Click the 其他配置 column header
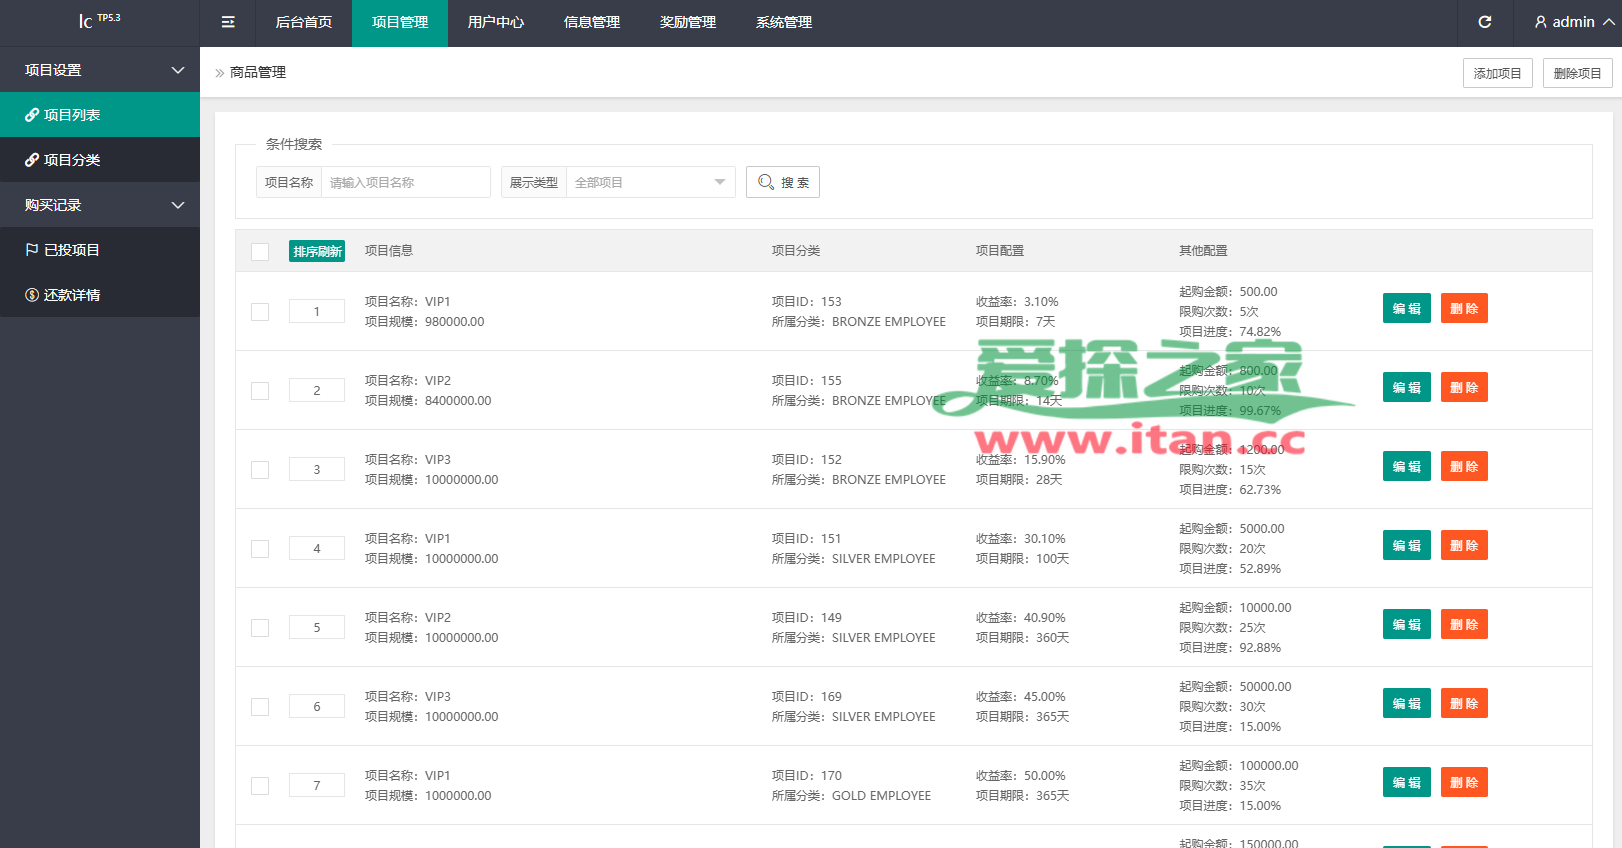 pos(1203,251)
